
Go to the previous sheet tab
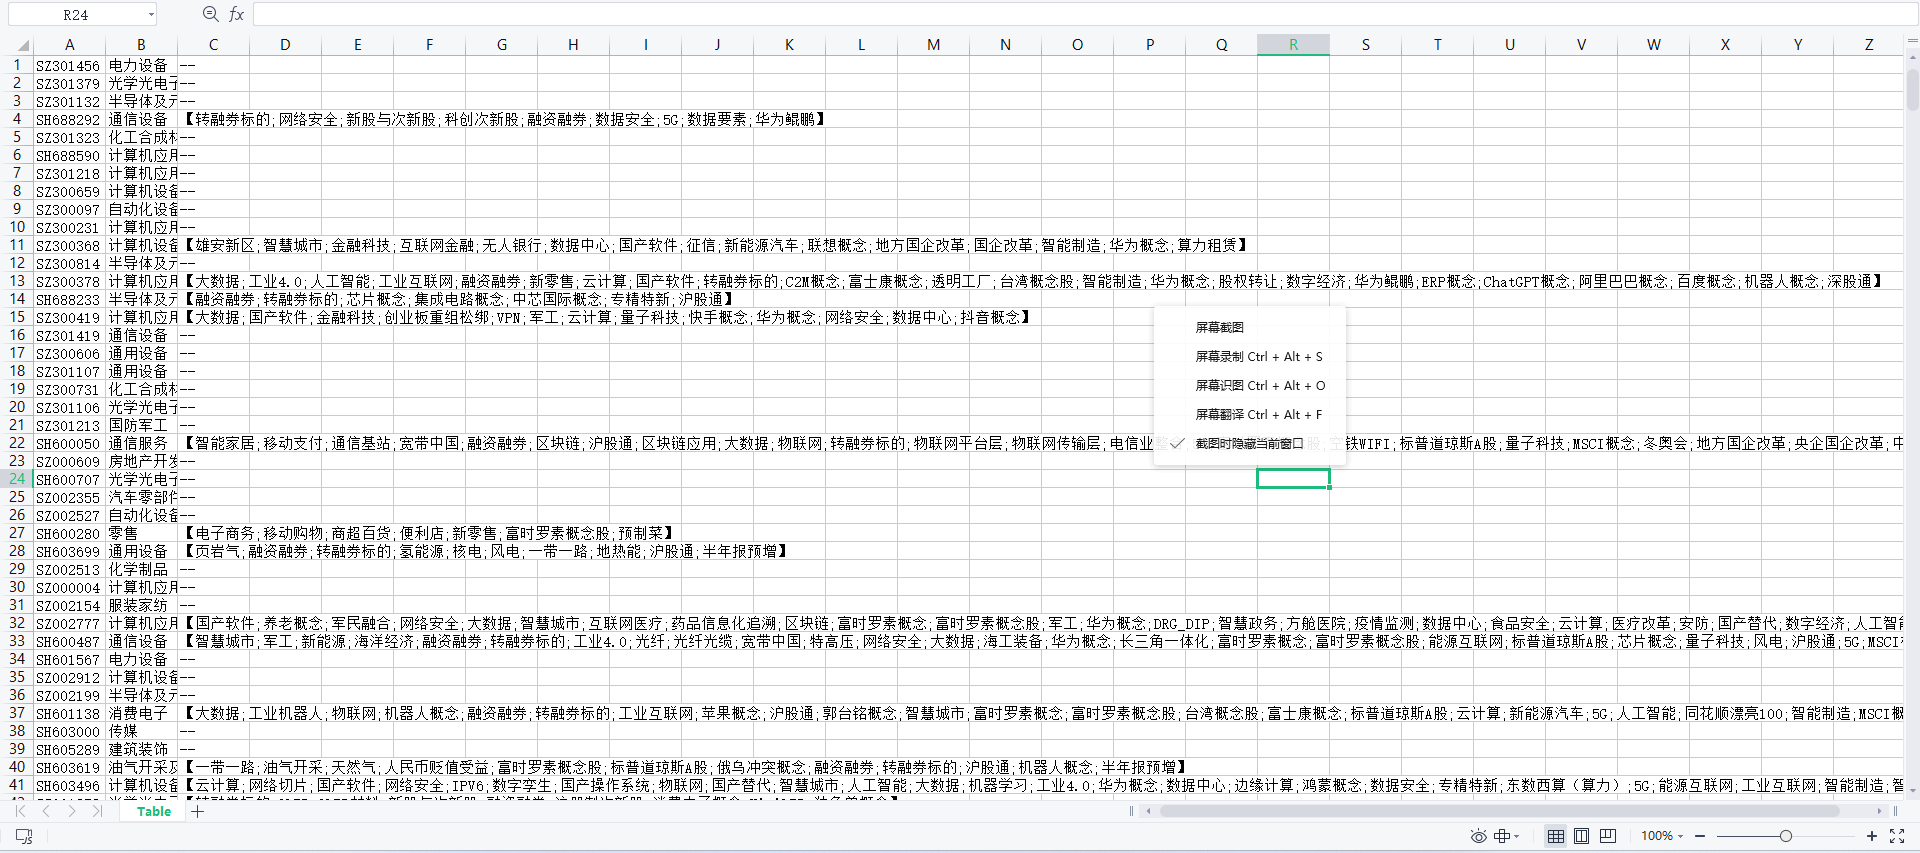pos(46,811)
